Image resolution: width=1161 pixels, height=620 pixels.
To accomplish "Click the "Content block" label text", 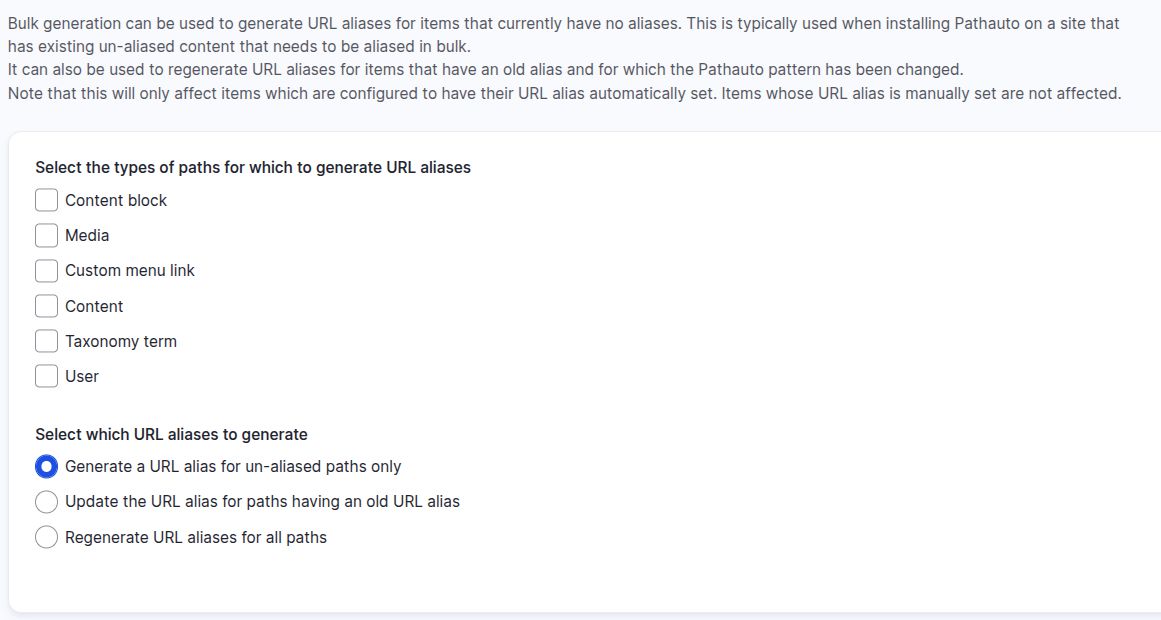I will pos(116,201).
